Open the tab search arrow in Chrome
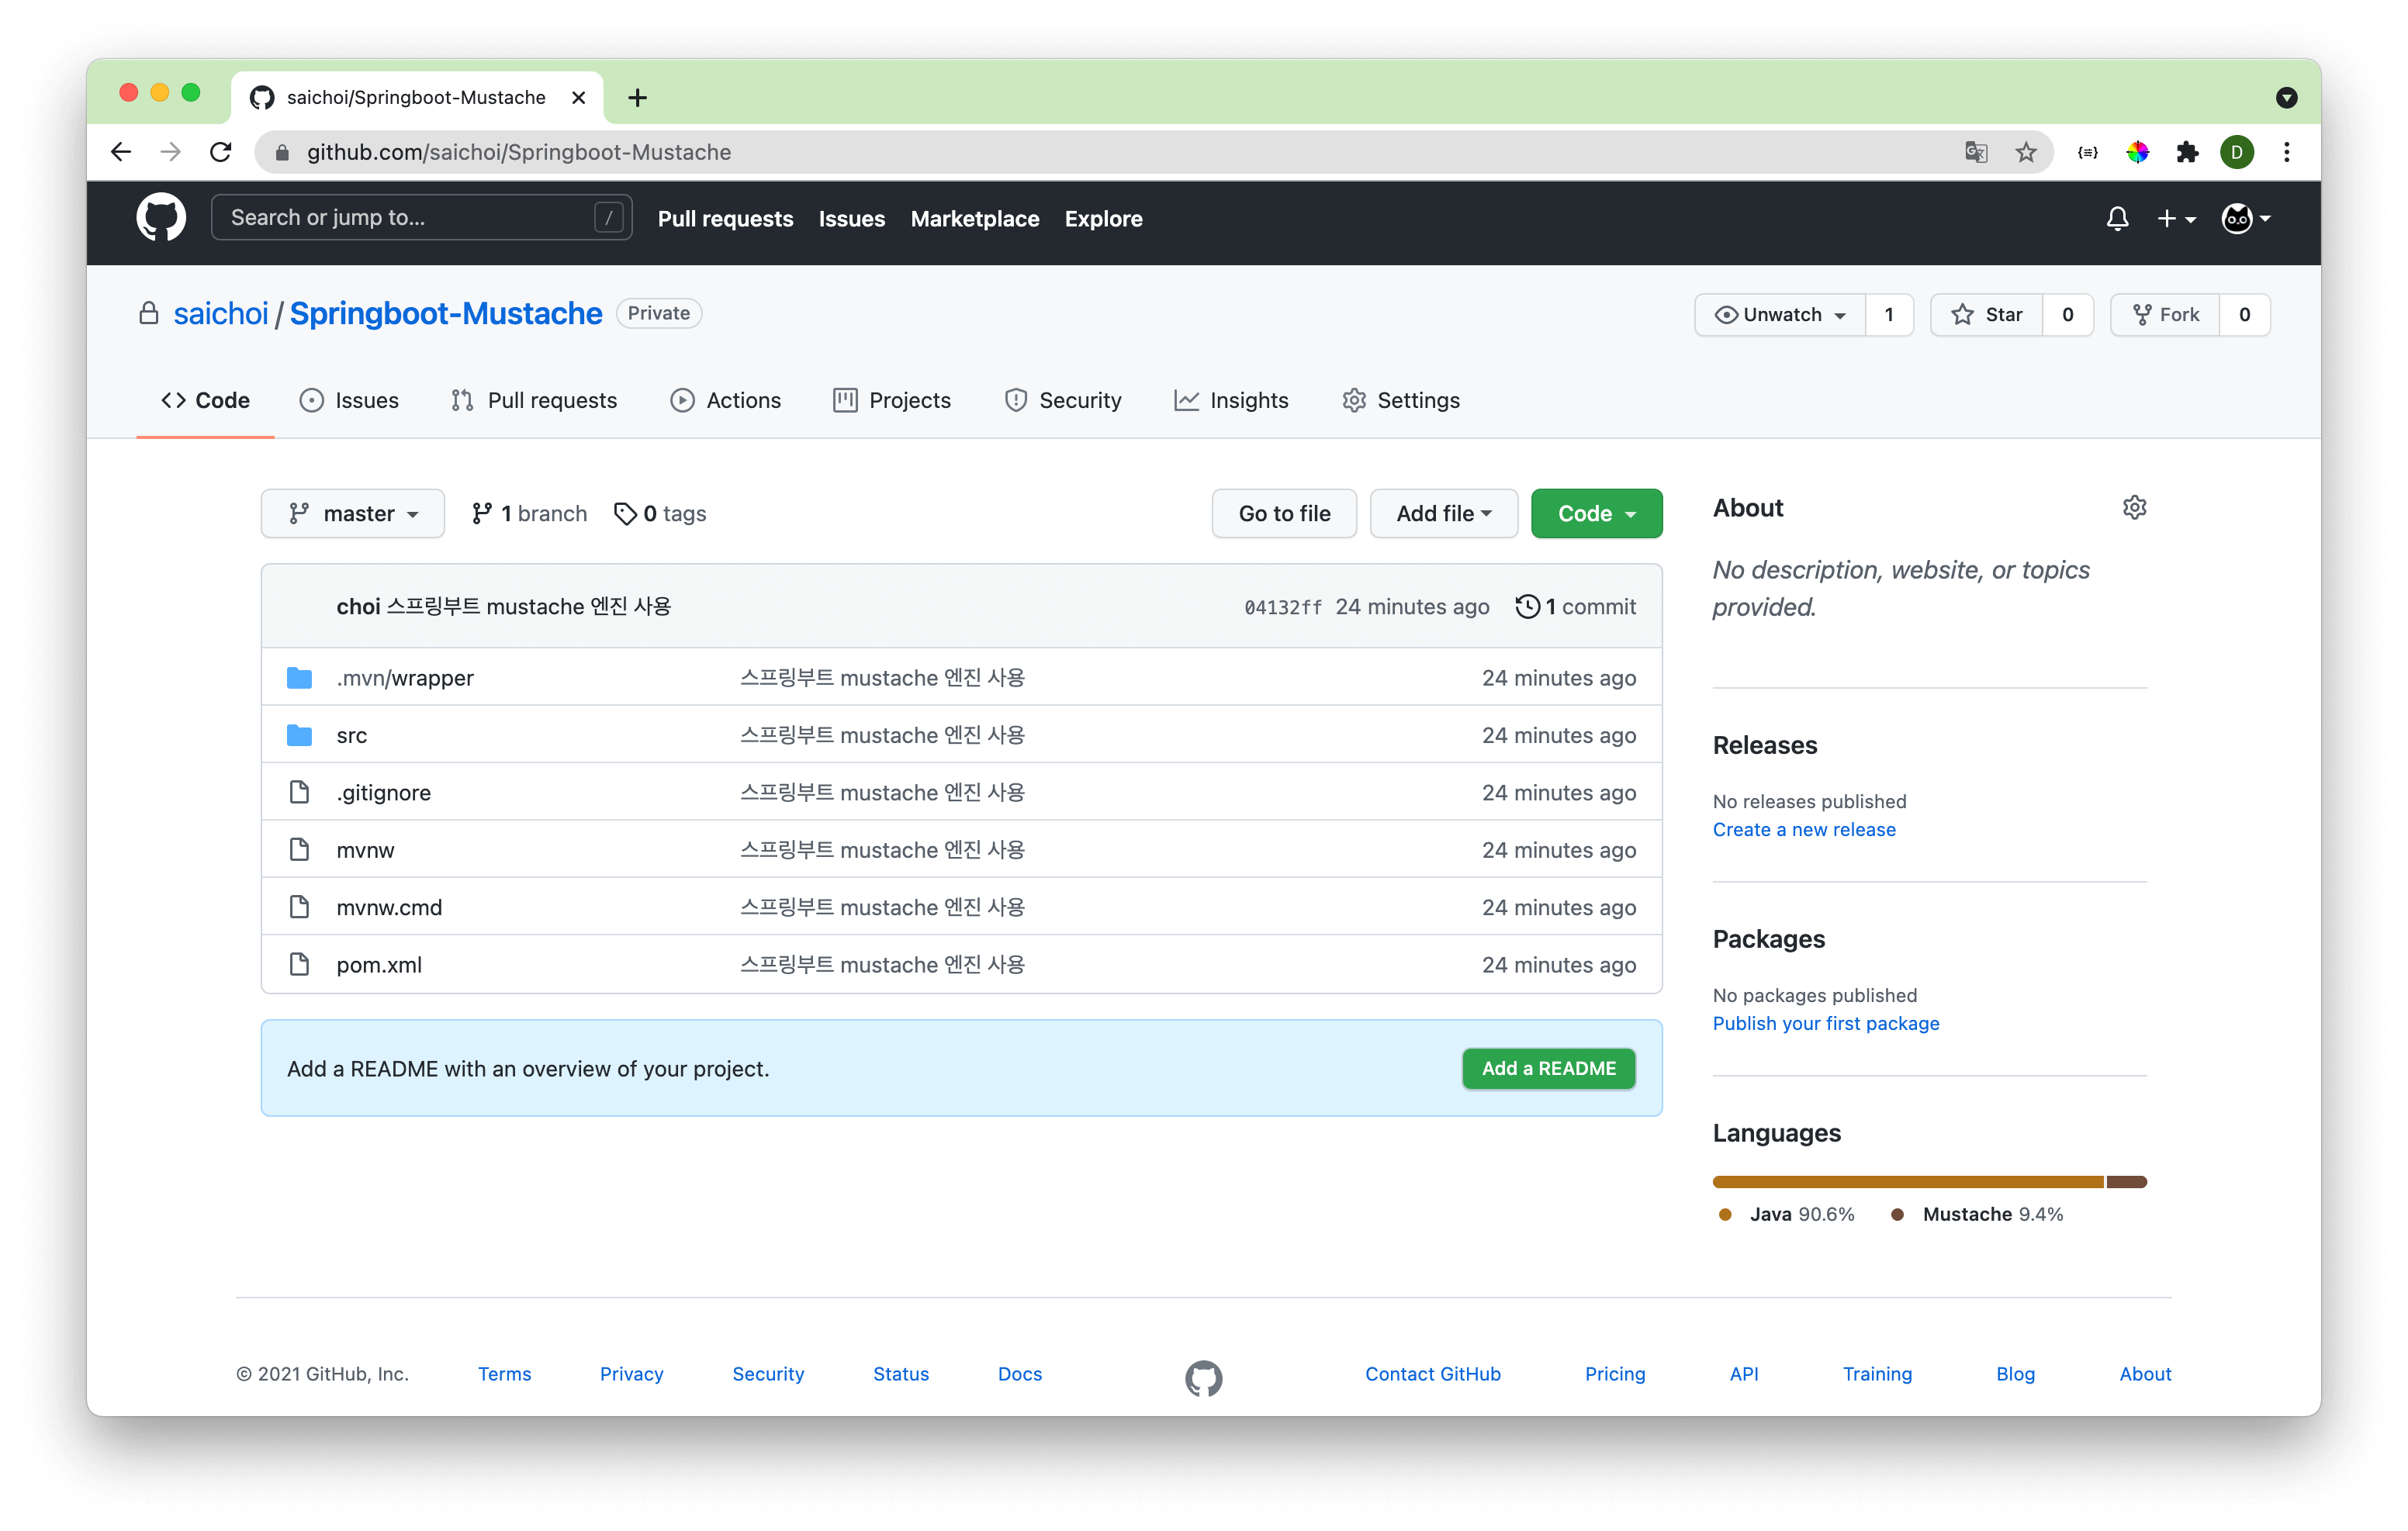This screenshot has height=1531, width=2408. click(x=2286, y=97)
